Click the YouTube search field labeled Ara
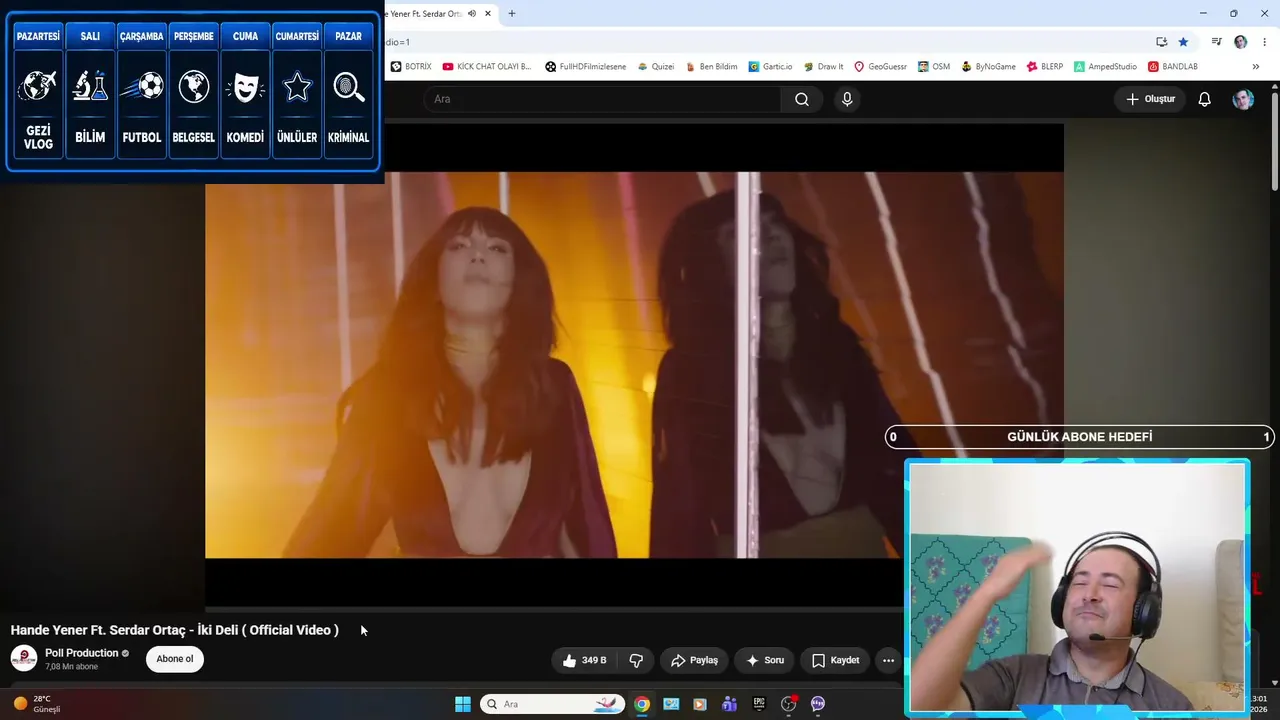The width and height of the screenshot is (1280, 720). [603, 99]
